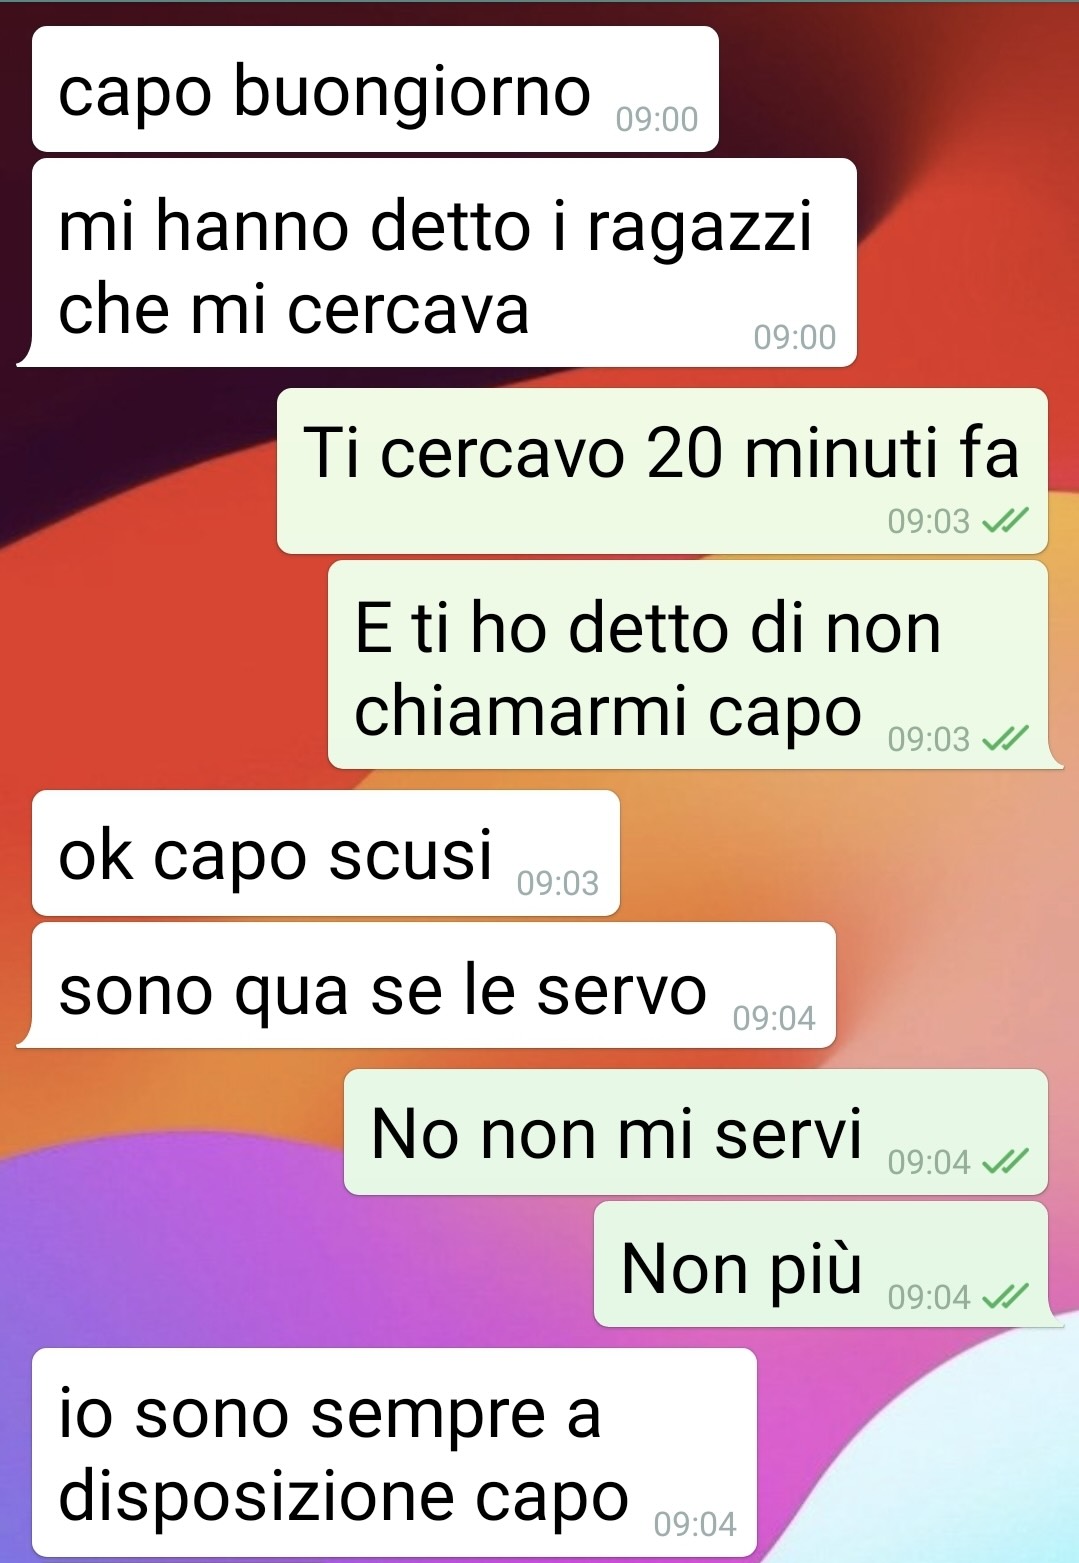The height and width of the screenshot is (1563, 1079).
Task: Tap the double-check ticks on 'Ti cercavo 20 minuti fa'
Action: (1005, 520)
